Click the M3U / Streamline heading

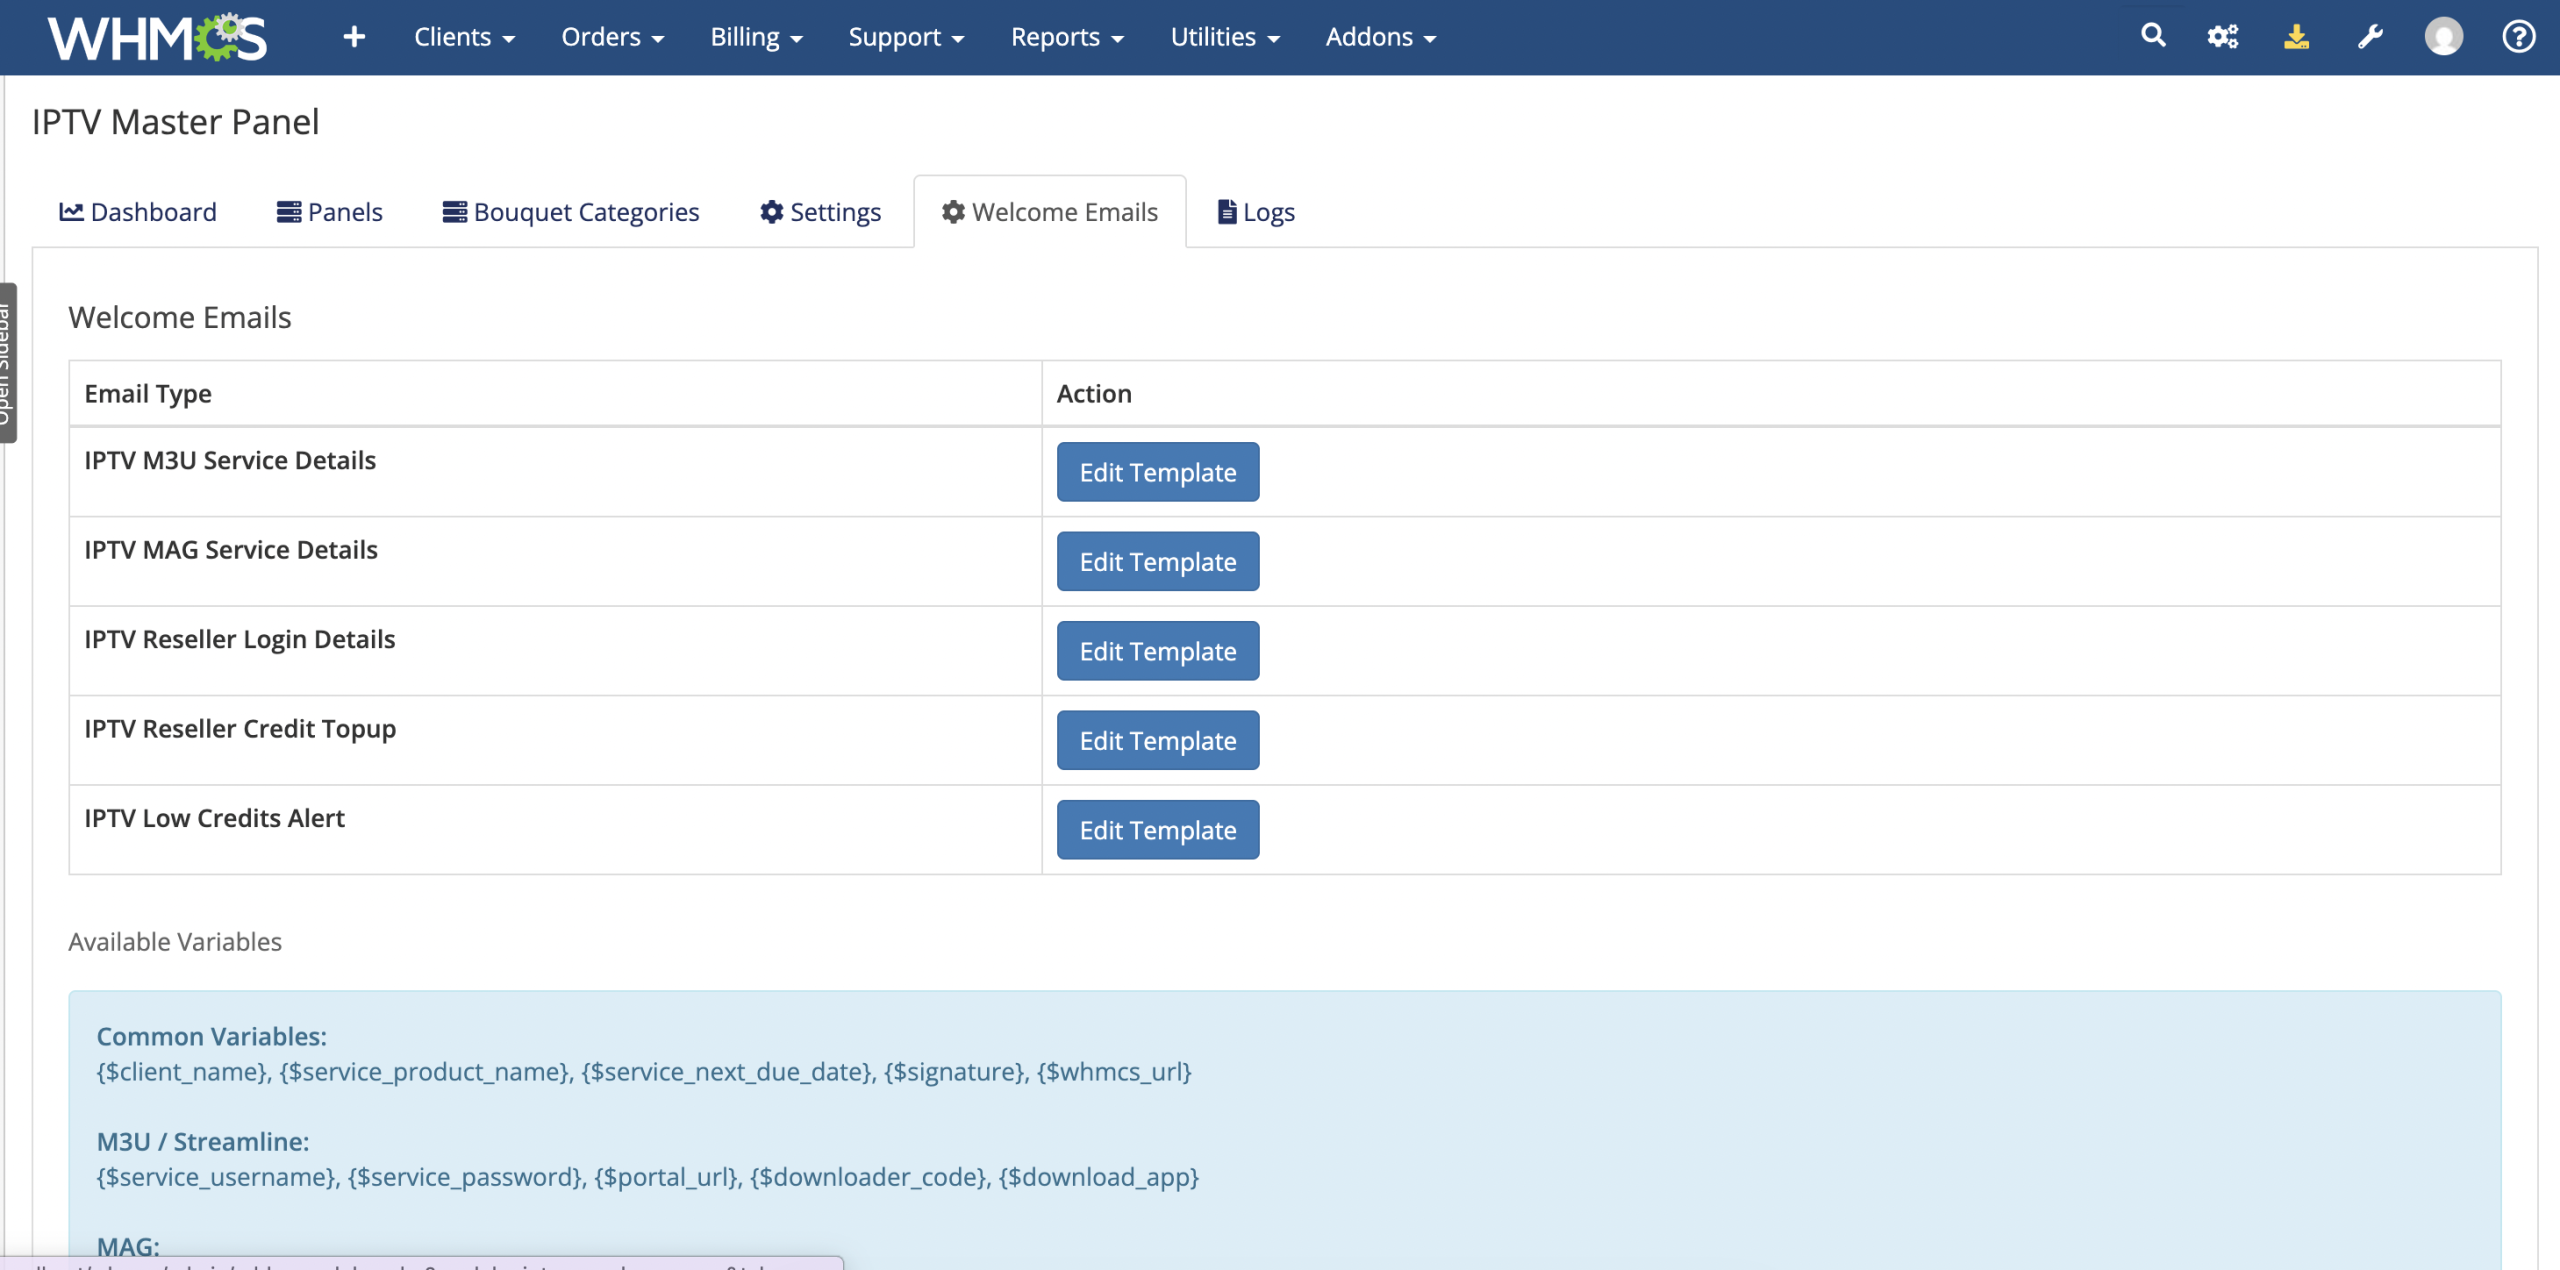pyautogui.click(x=203, y=1142)
